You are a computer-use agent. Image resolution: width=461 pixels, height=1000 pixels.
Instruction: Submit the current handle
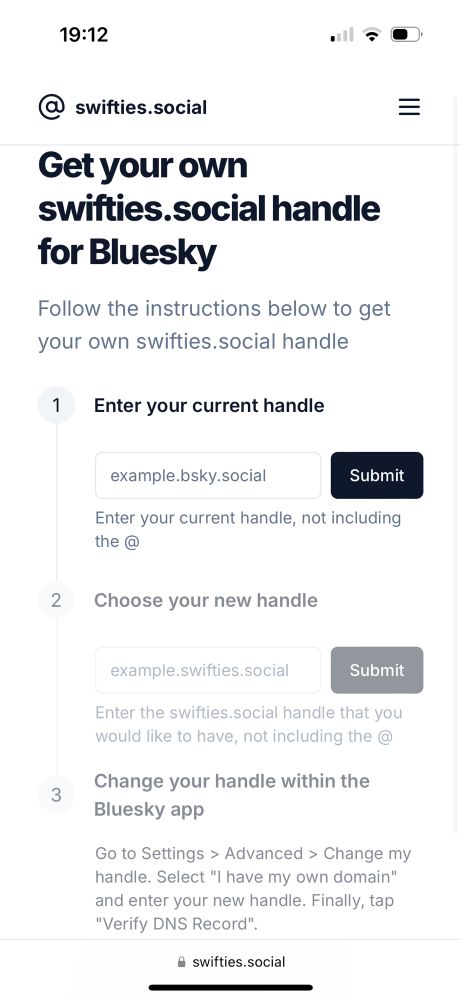pyautogui.click(x=377, y=475)
